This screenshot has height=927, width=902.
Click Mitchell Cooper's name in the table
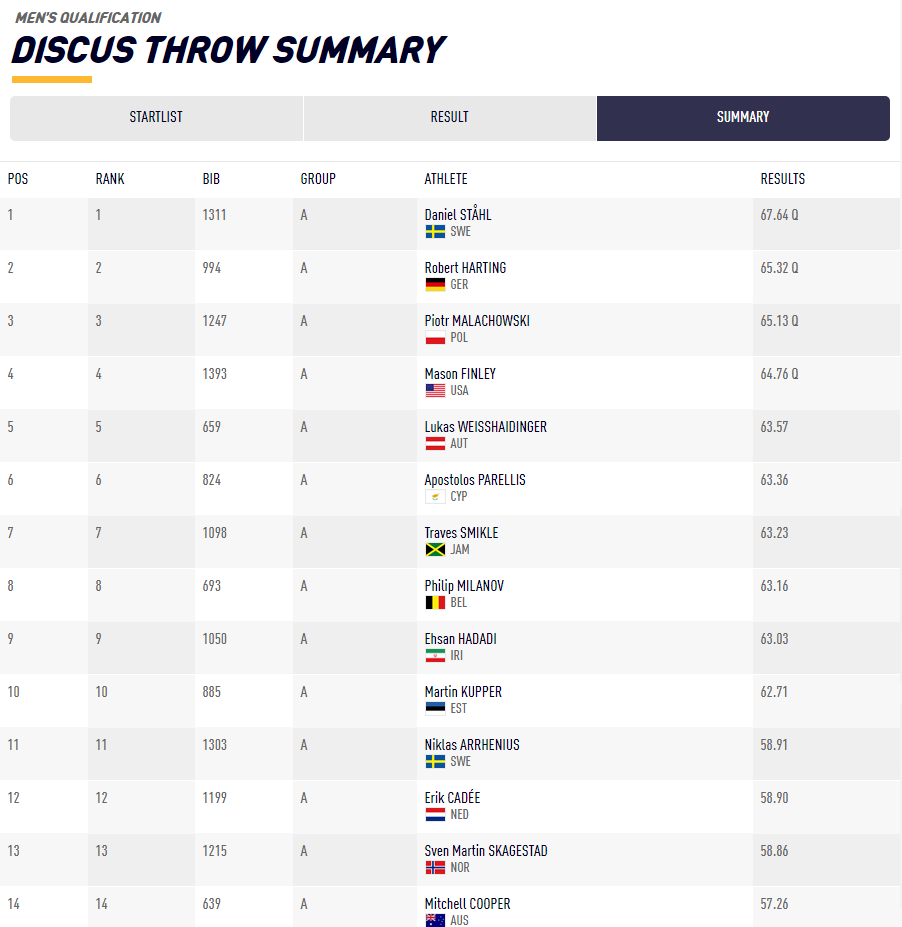click(467, 904)
